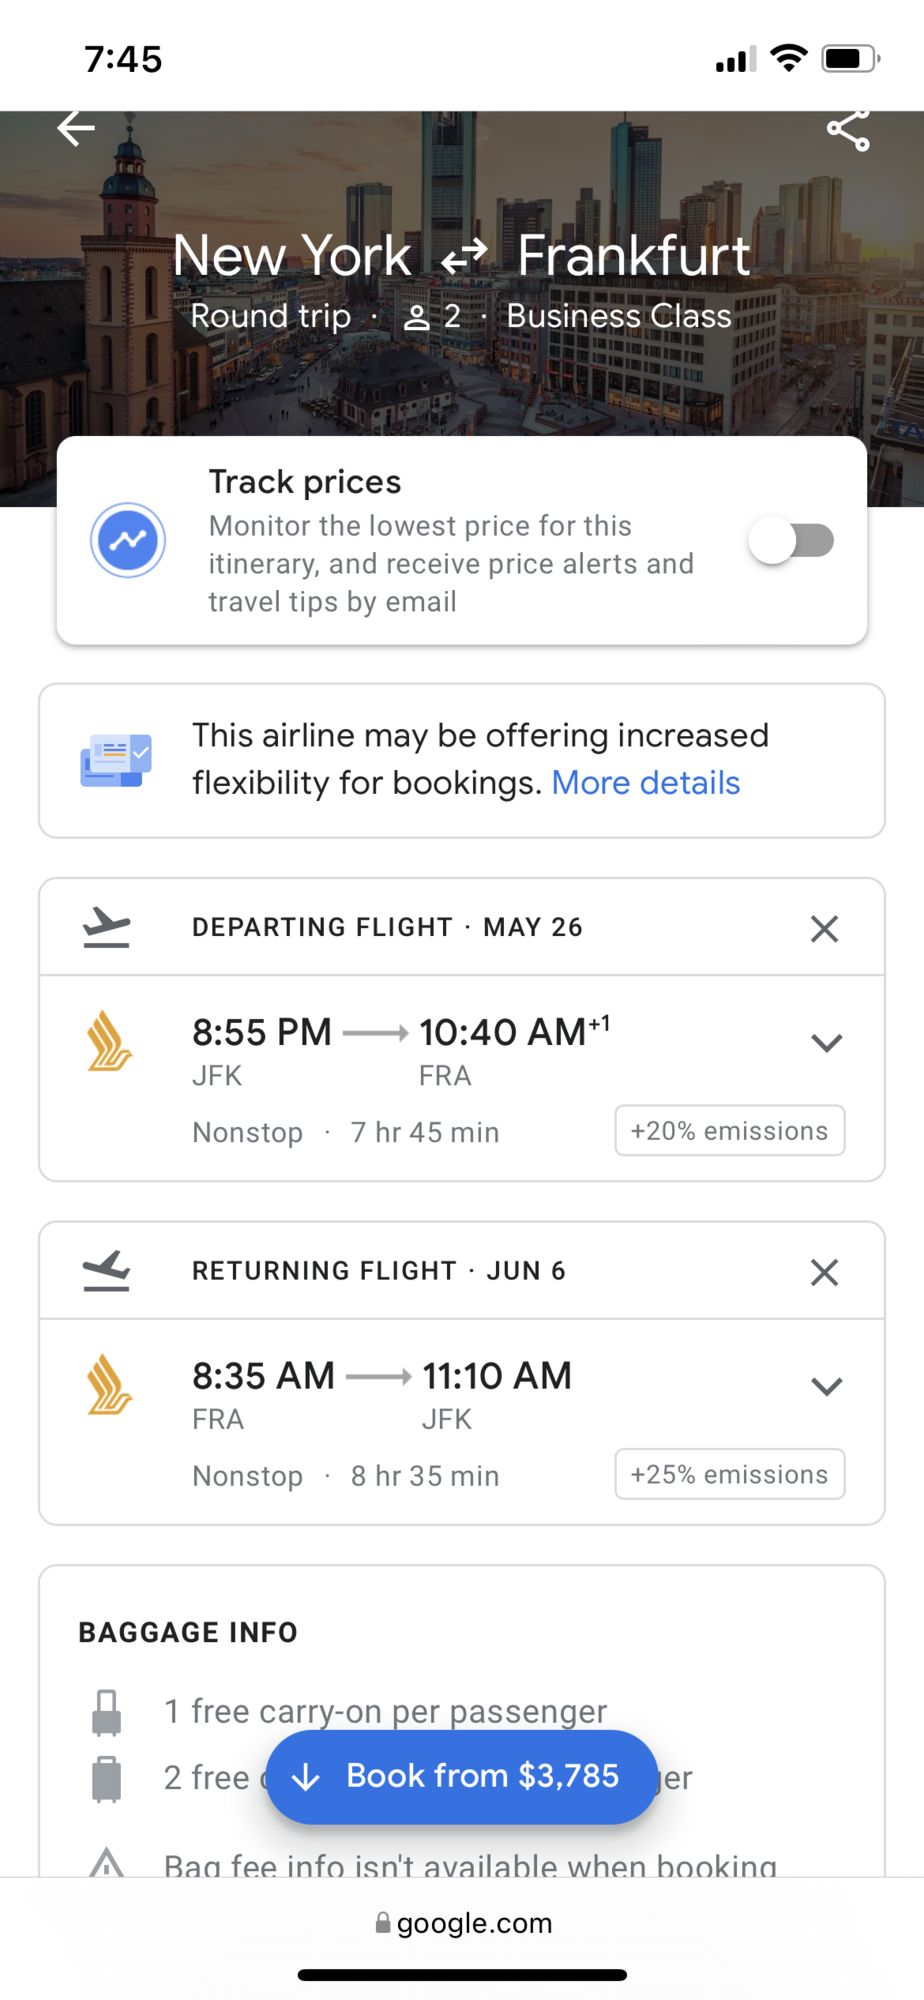Tap Book from $3,785 button
This screenshot has height=2000, width=924.
point(461,1777)
